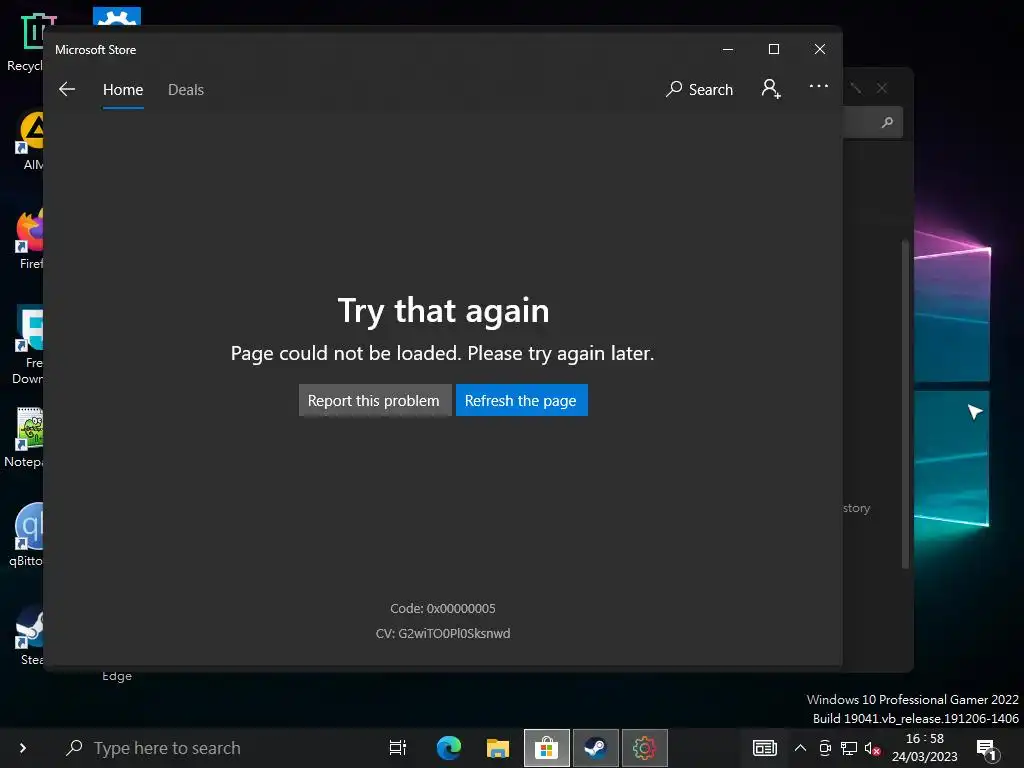Image resolution: width=1024 pixels, height=768 pixels.
Task: Open the network tray icon
Action: [849, 748]
